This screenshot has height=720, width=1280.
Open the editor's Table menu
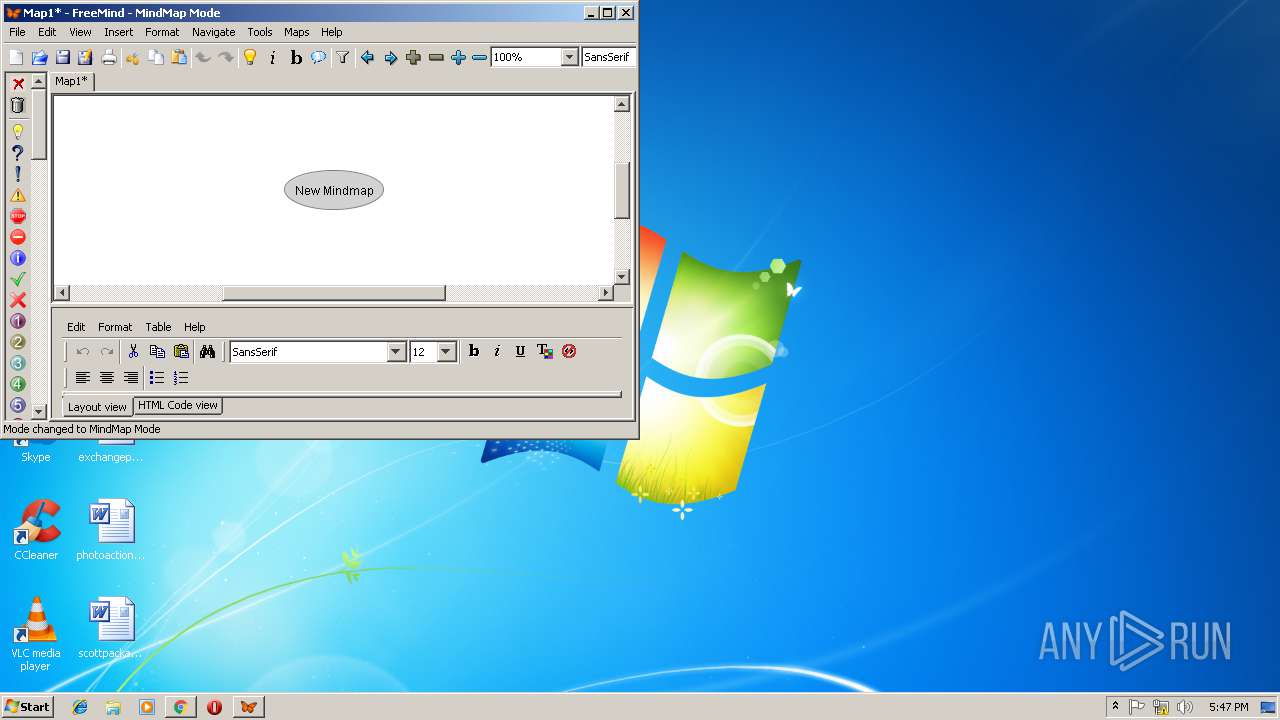[x=158, y=327]
